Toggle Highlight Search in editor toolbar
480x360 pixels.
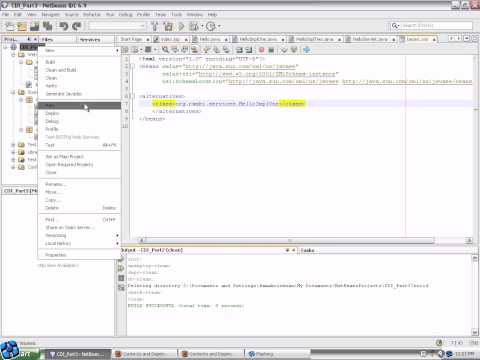click(195, 50)
